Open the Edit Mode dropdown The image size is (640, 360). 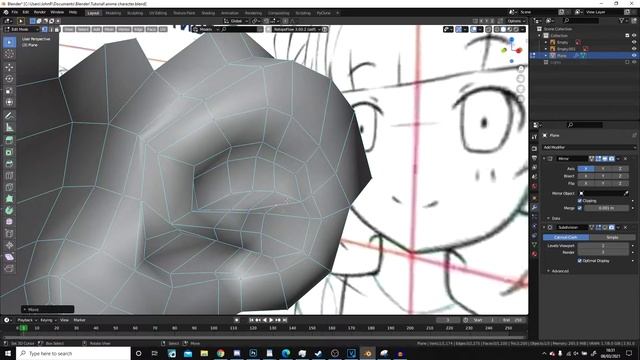[x=21, y=29]
